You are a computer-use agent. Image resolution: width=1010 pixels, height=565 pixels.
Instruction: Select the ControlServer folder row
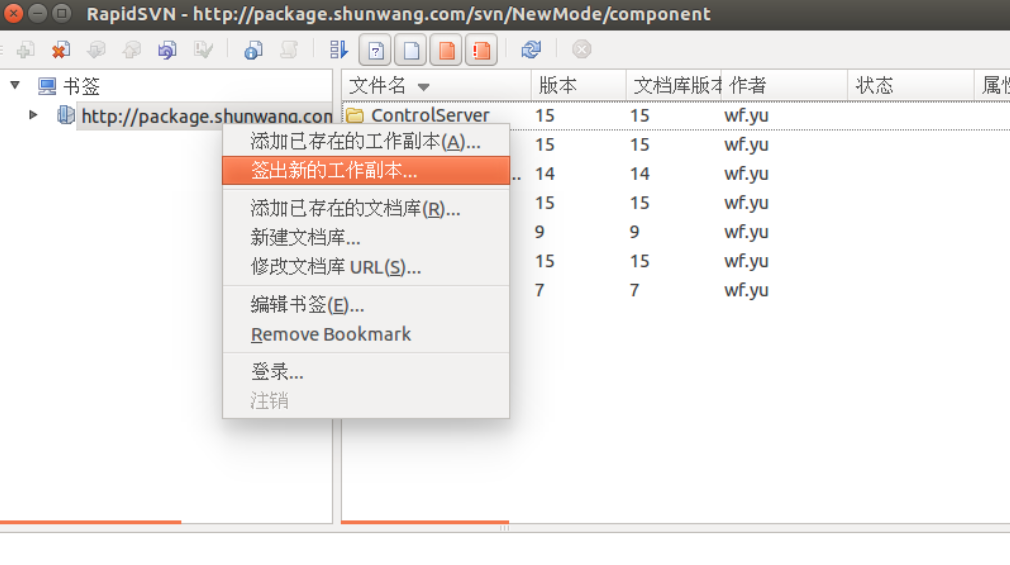click(x=676, y=115)
